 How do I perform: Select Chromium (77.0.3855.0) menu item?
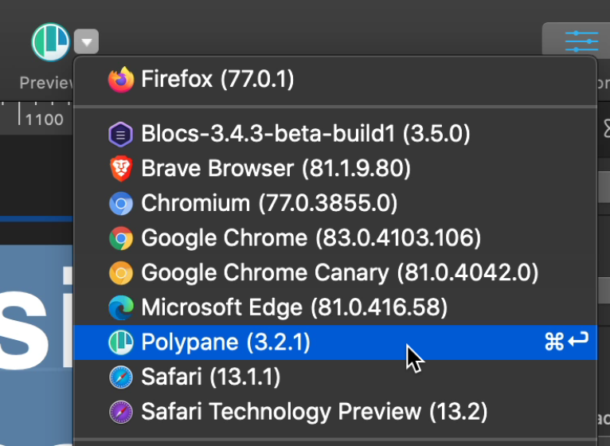click(x=335, y=203)
